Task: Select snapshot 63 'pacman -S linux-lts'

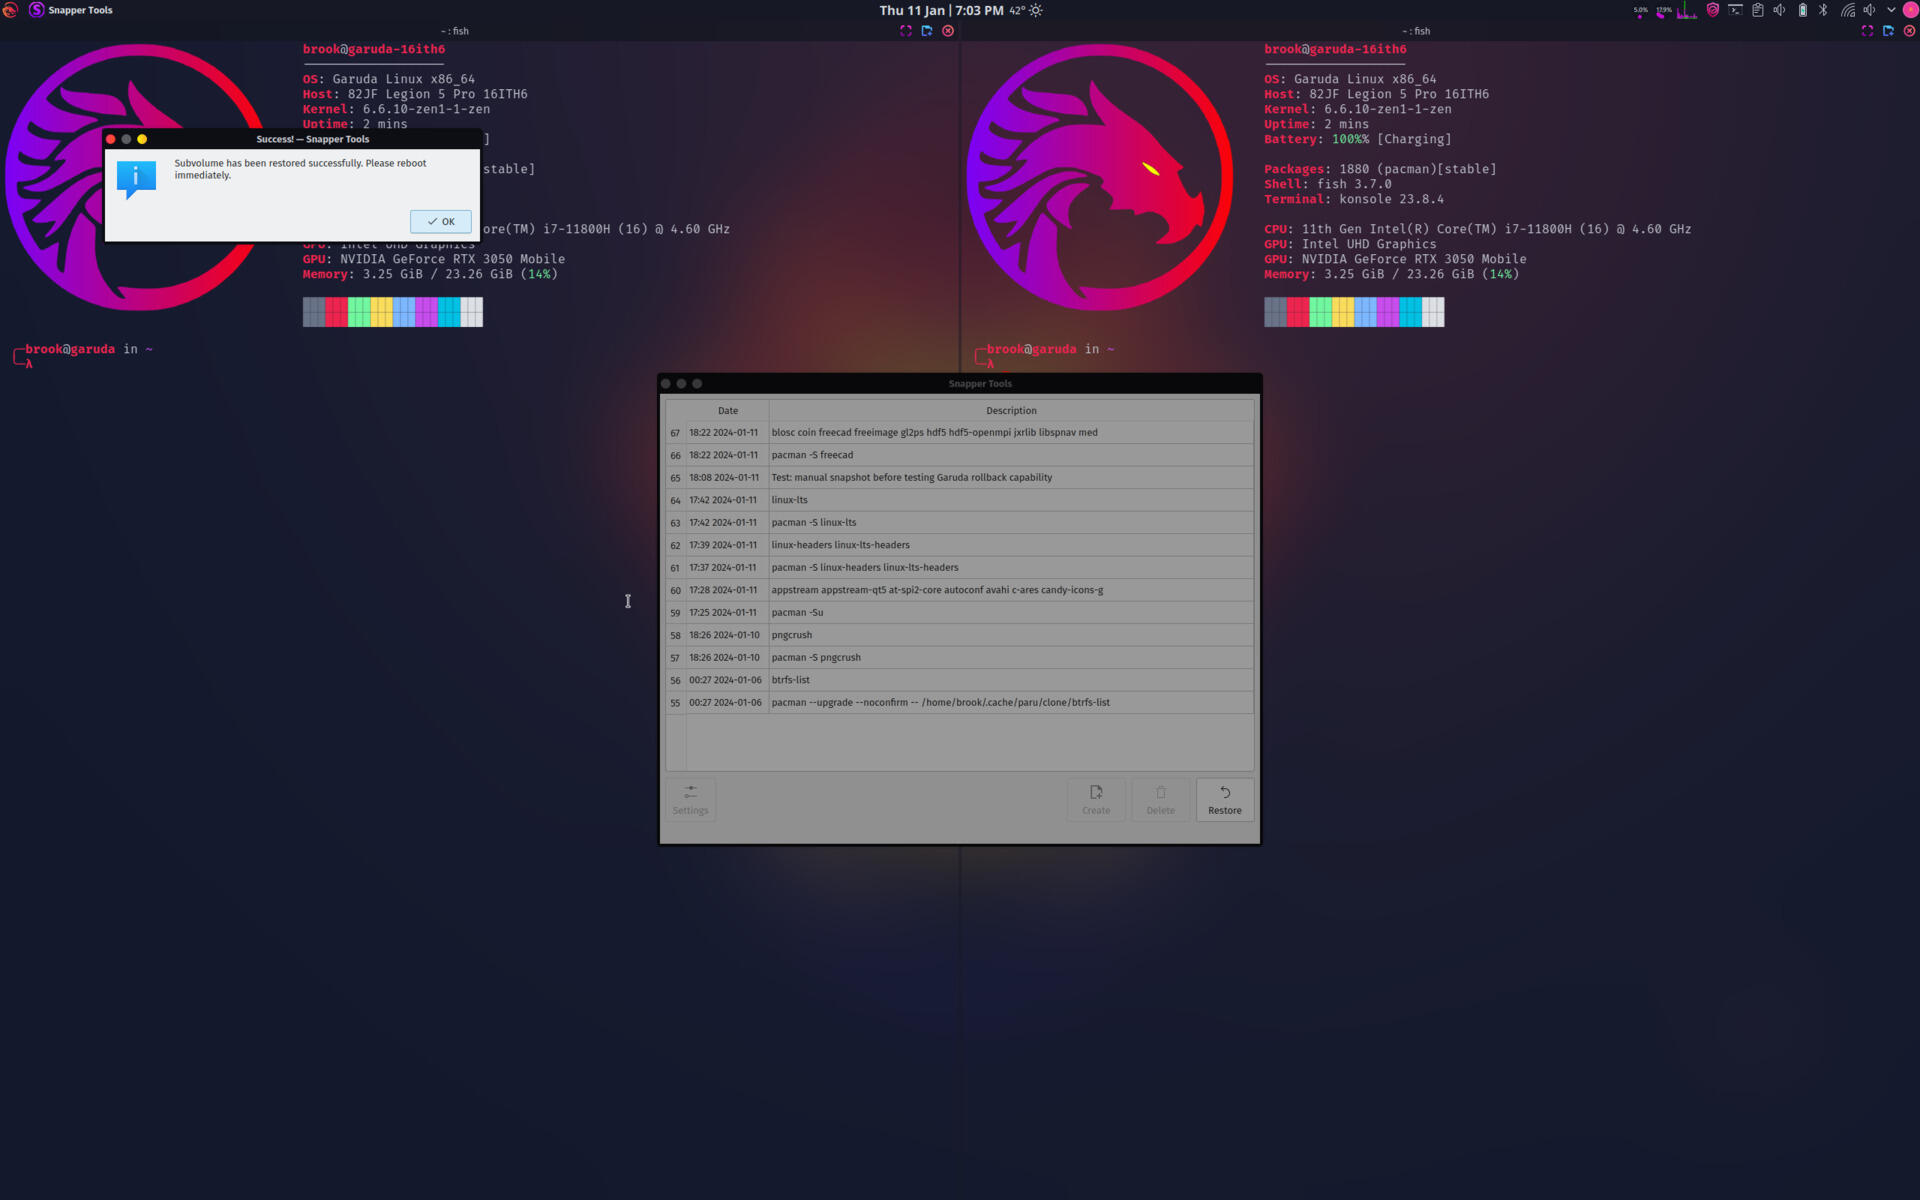Action: click(959, 522)
